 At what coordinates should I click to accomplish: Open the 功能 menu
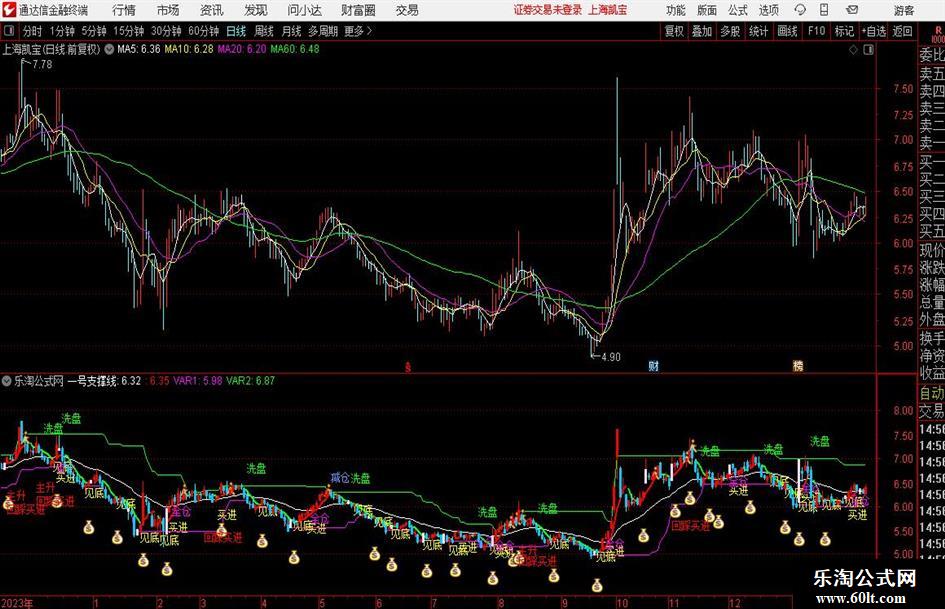(x=676, y=10)
